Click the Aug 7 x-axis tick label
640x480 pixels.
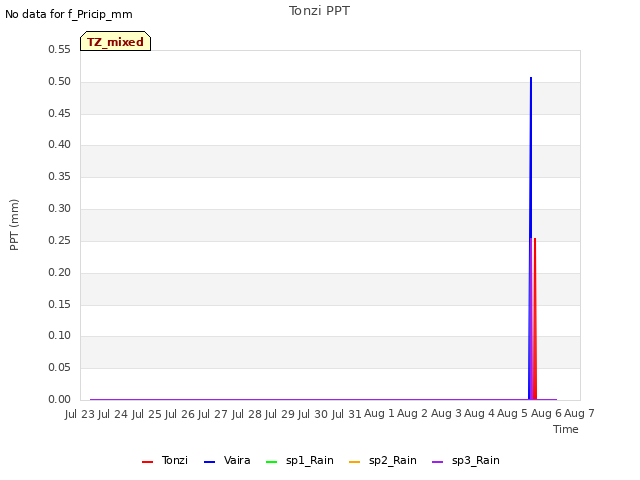(x=579, y=413)
